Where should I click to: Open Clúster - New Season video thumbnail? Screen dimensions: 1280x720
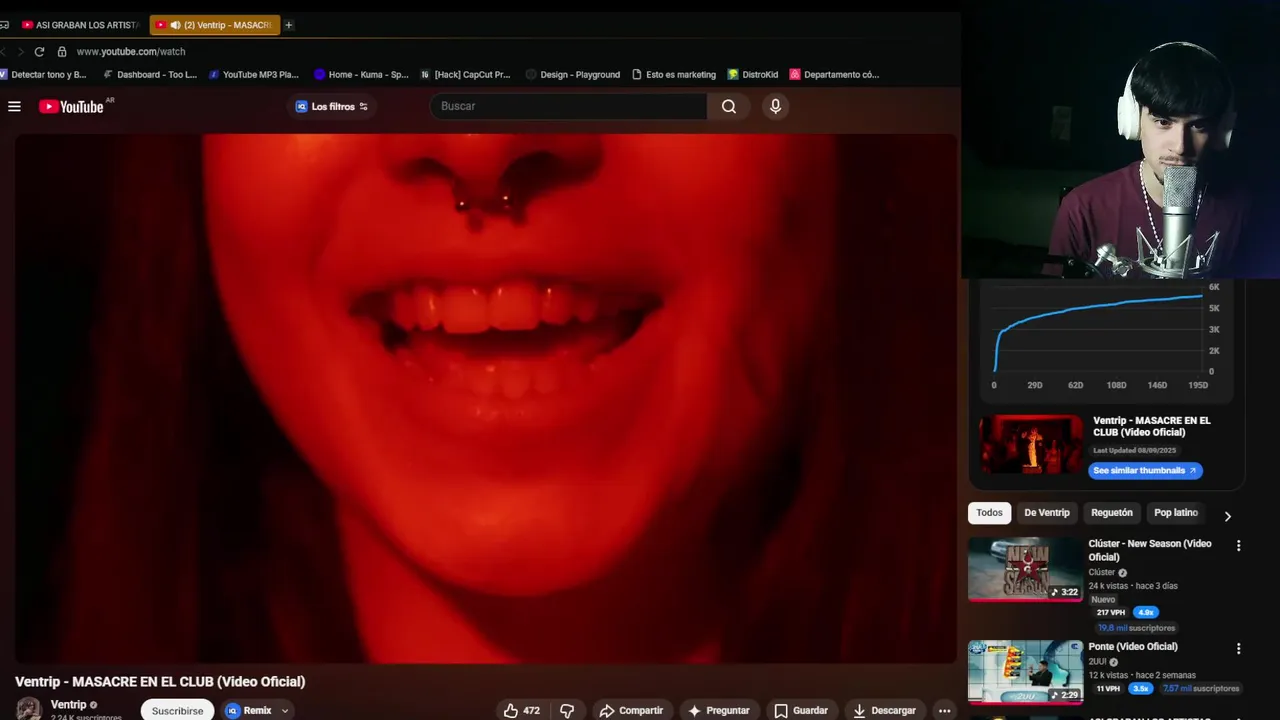pyautogui.click(x=1025, y=570)
